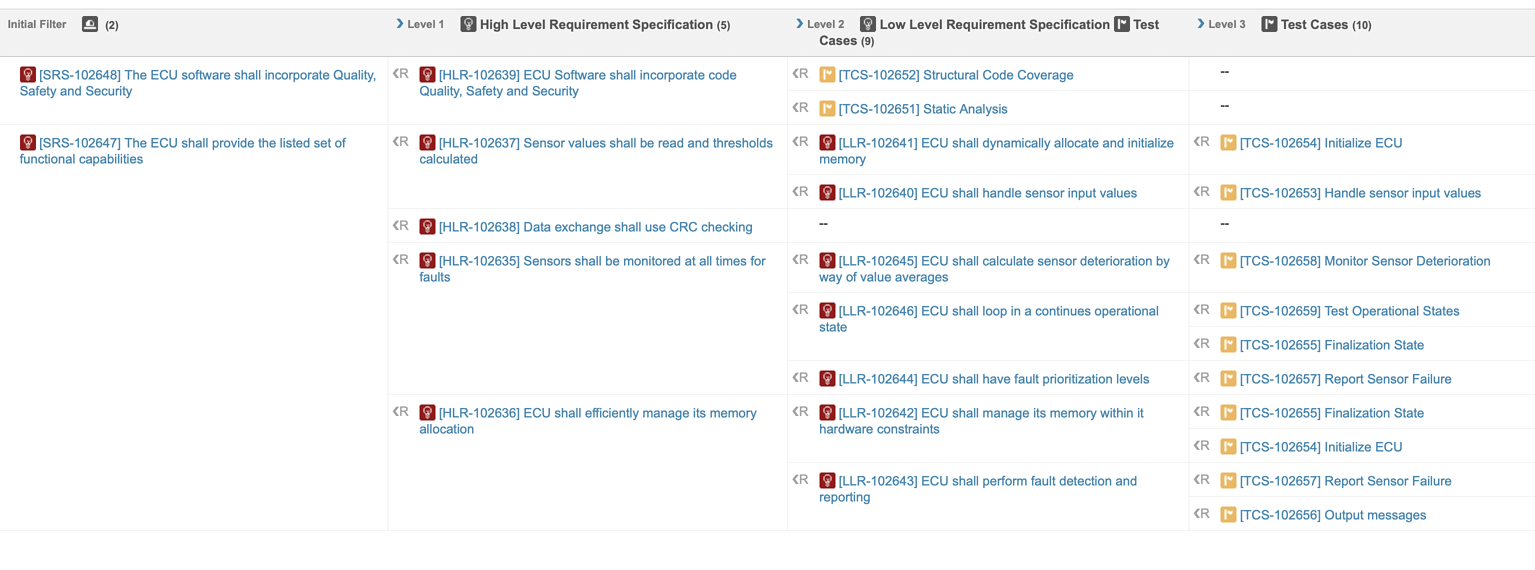Image resolution: width=1535 pixels, height=570 pixels.
Task: Click the relation arrow icon next to HLR-102638
Action: click(401, 226)
